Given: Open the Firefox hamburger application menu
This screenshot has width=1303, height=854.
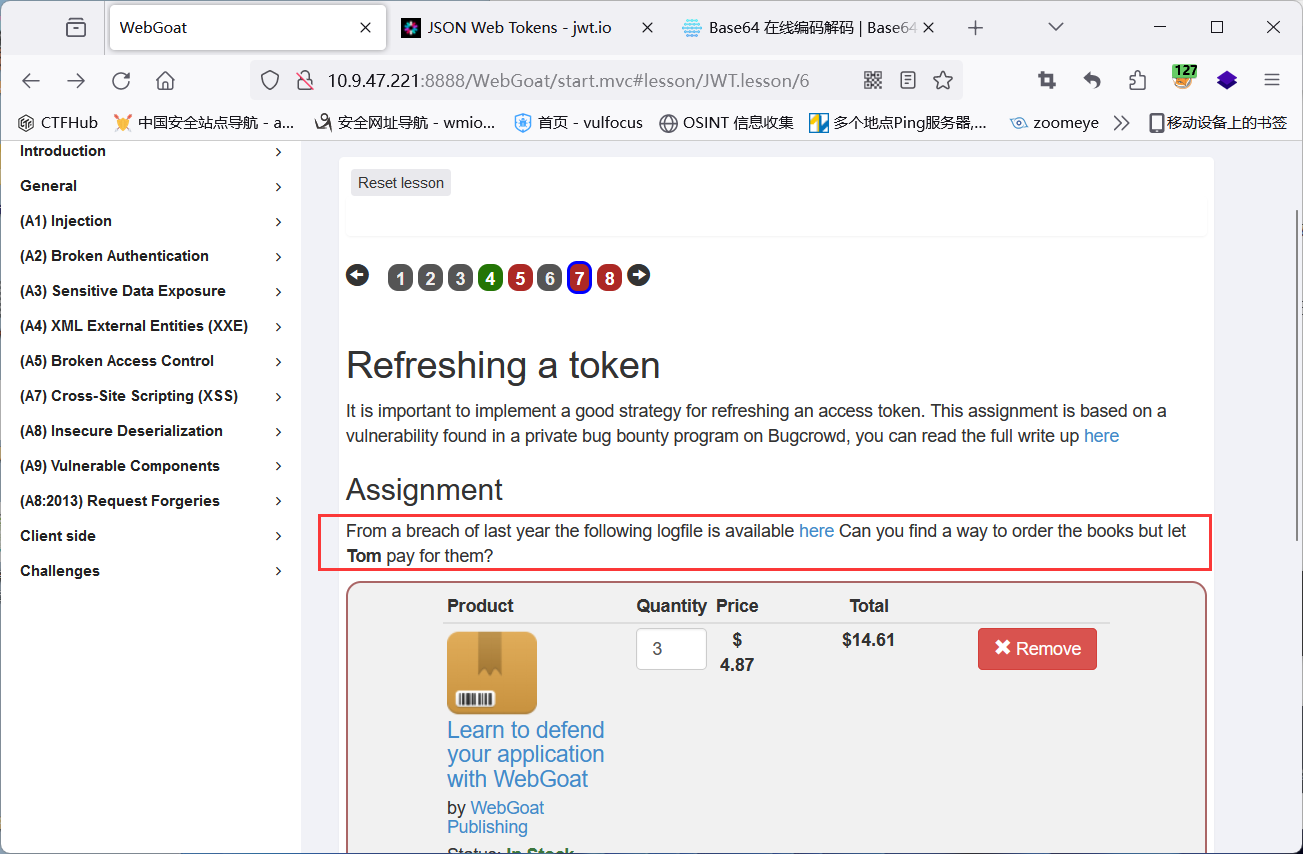Looking at the screenshot, I should click(1272, 81).
